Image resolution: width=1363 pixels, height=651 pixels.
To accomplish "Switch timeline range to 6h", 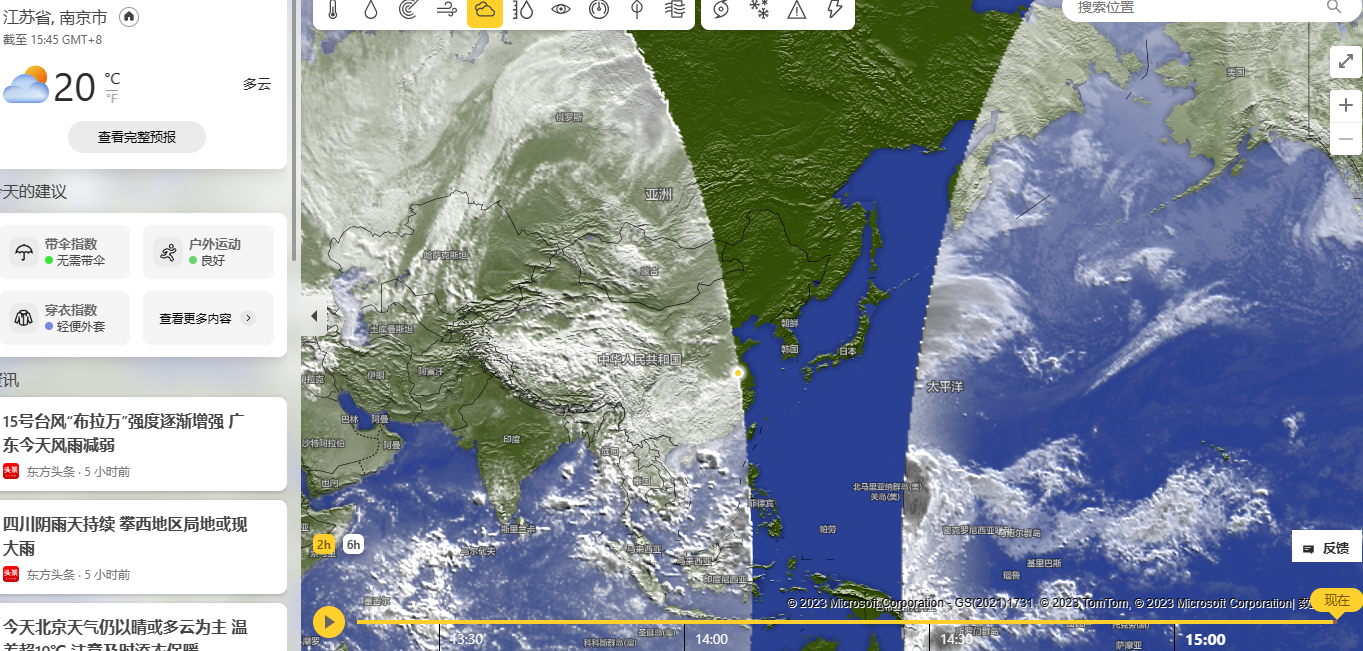I will [x=353, y=545].
